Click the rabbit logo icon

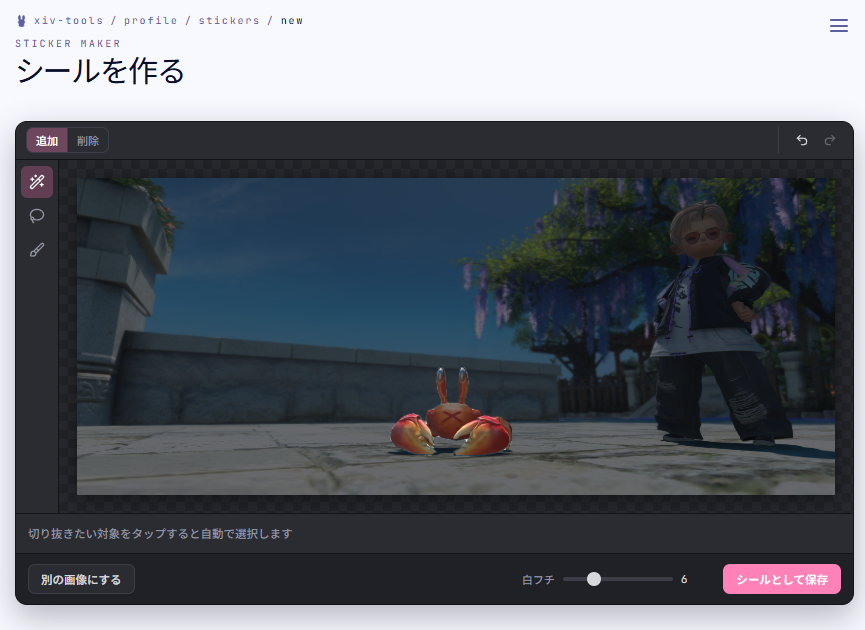coord(22,21)
